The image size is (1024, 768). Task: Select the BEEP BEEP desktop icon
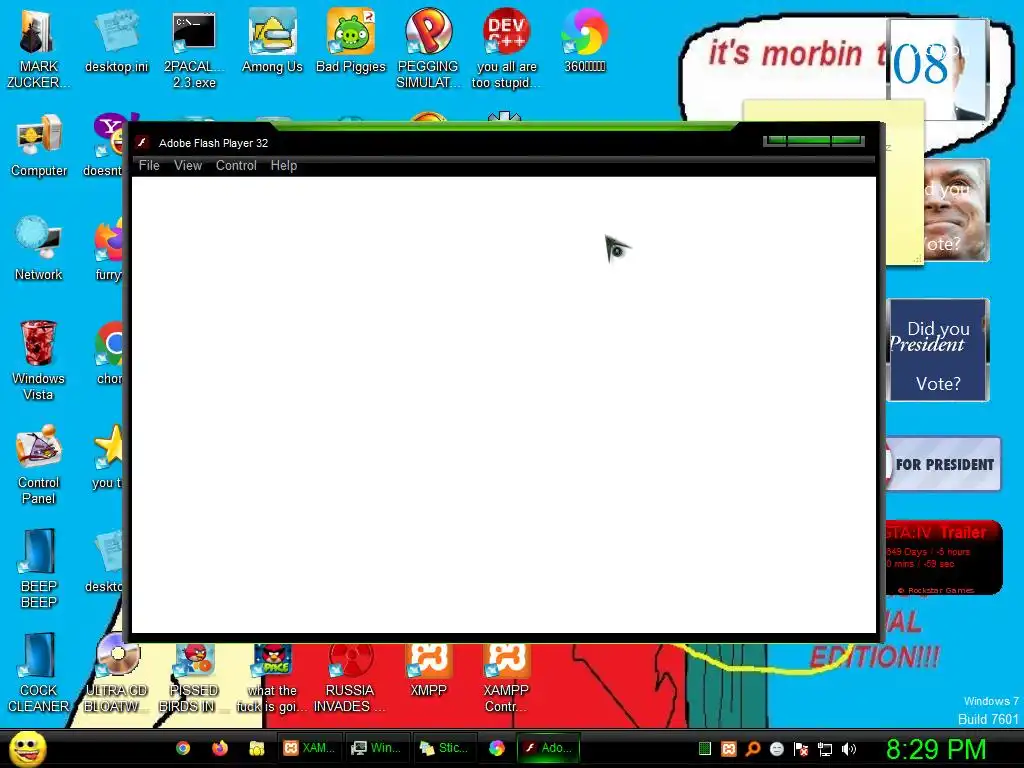(x=39, y=569)
